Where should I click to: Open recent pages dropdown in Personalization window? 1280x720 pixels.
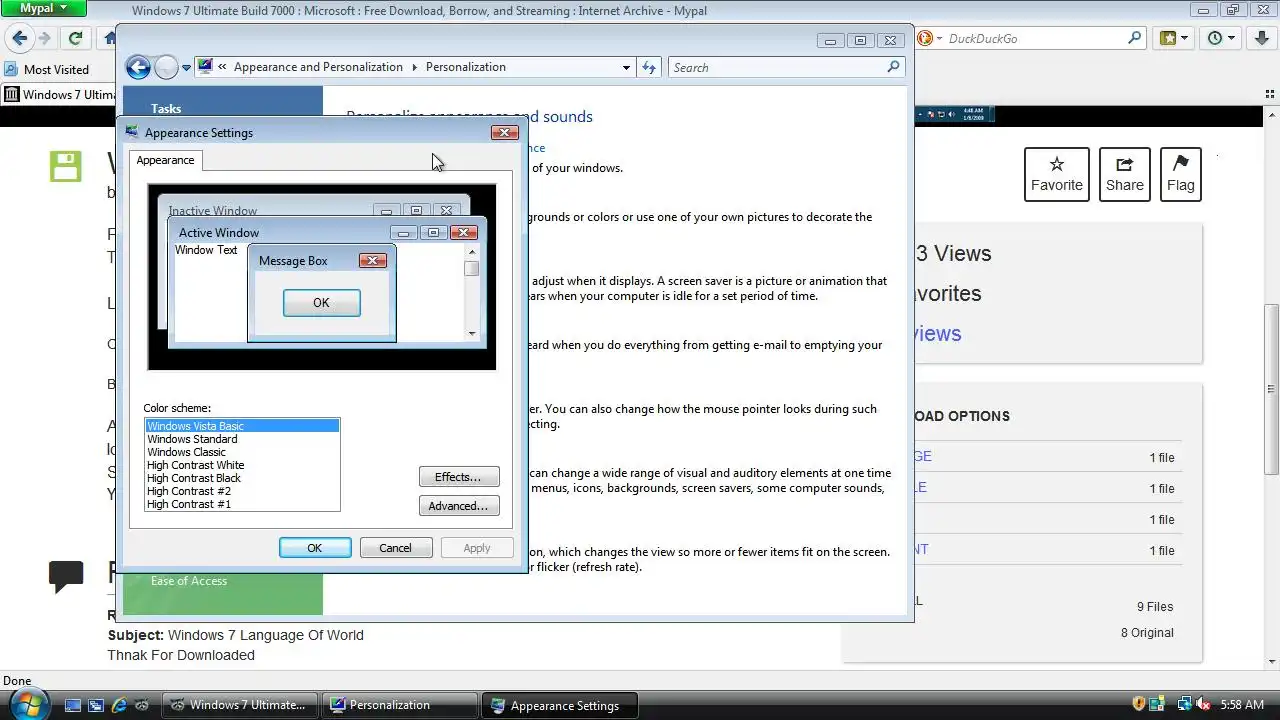(186, 68)
